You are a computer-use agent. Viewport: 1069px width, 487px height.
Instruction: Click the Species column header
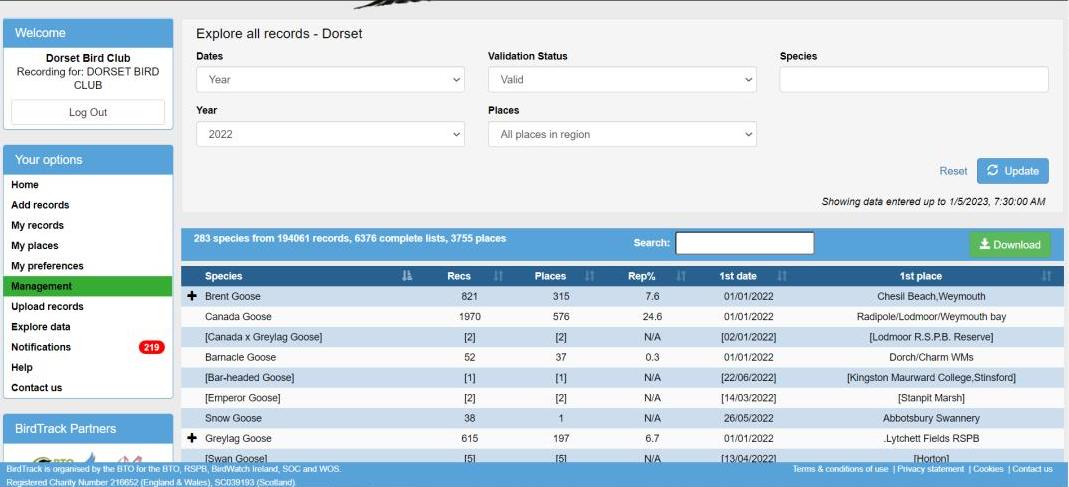pos(224,276)
